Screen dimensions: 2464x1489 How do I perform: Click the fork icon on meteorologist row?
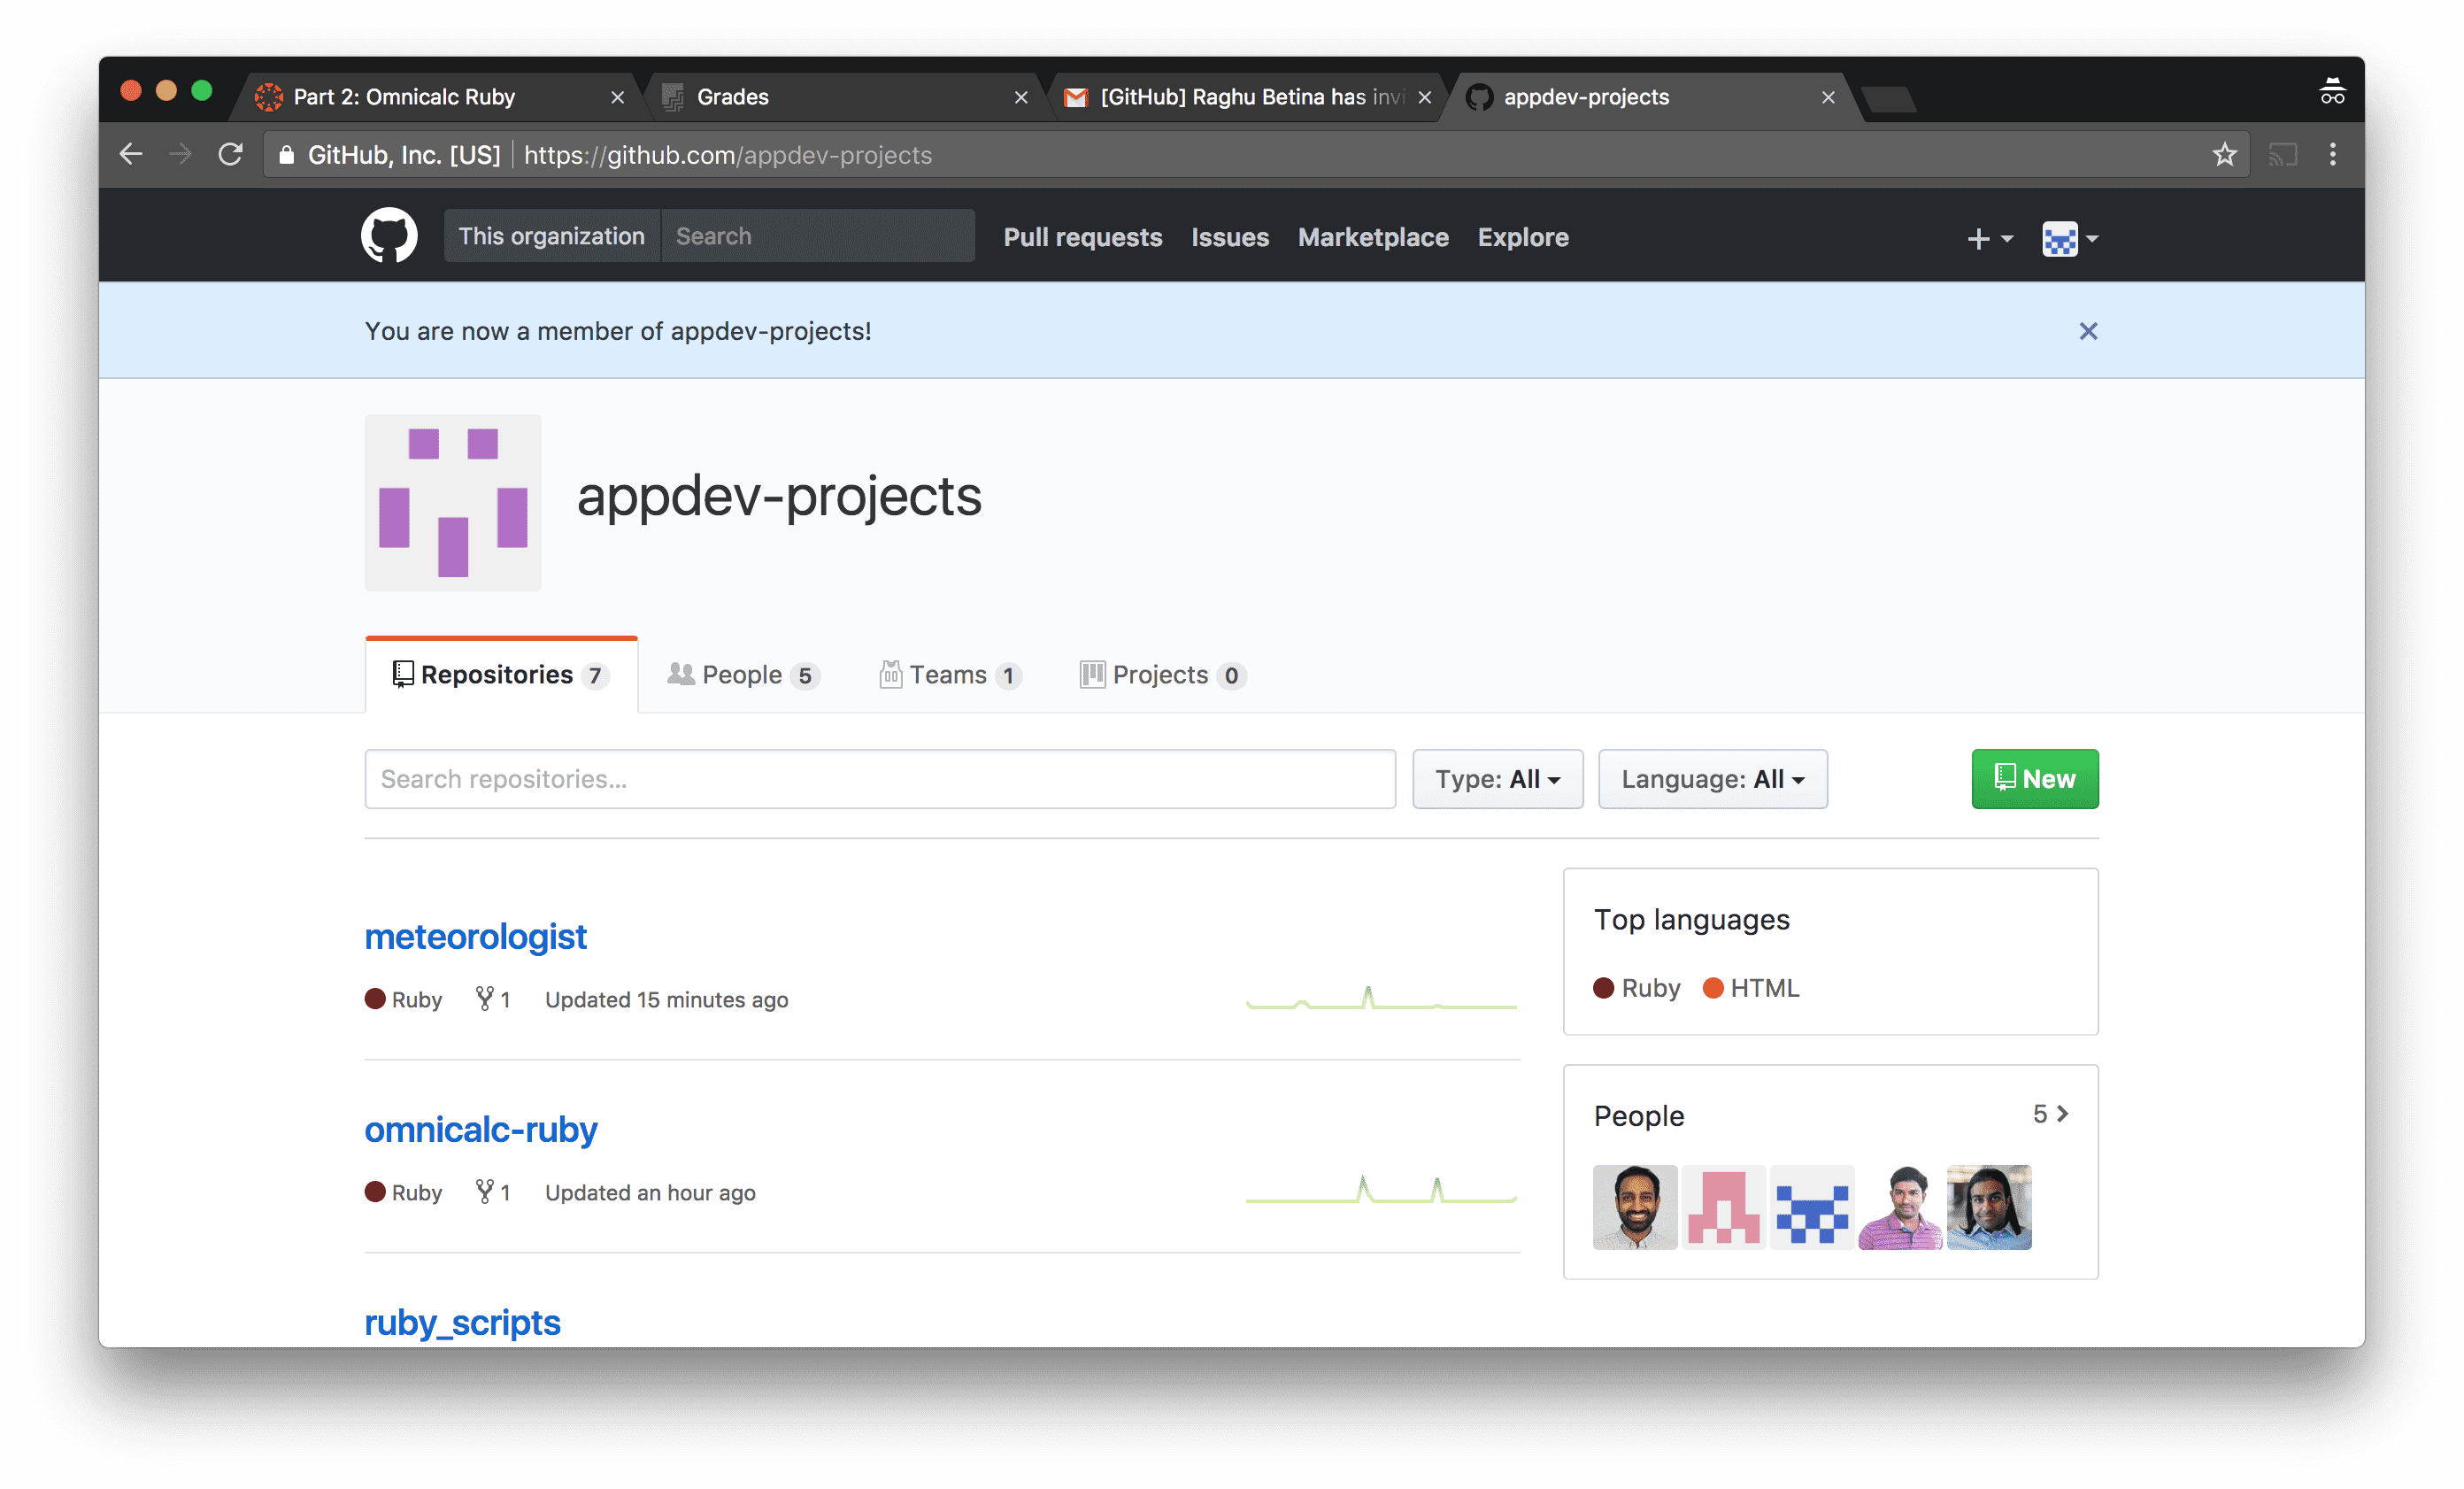[484, 998]
